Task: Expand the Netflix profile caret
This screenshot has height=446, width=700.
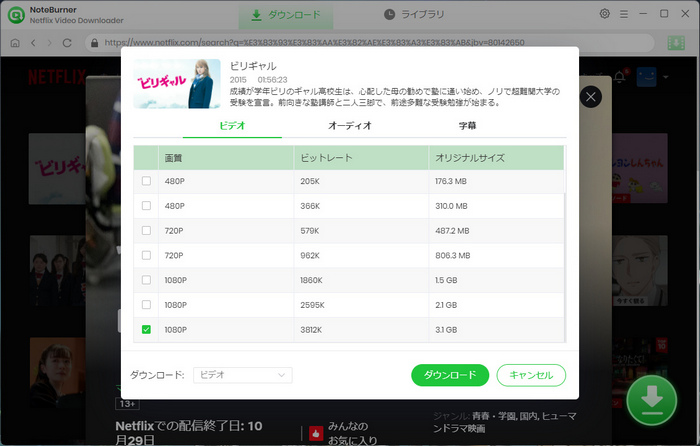Action: 666,77
